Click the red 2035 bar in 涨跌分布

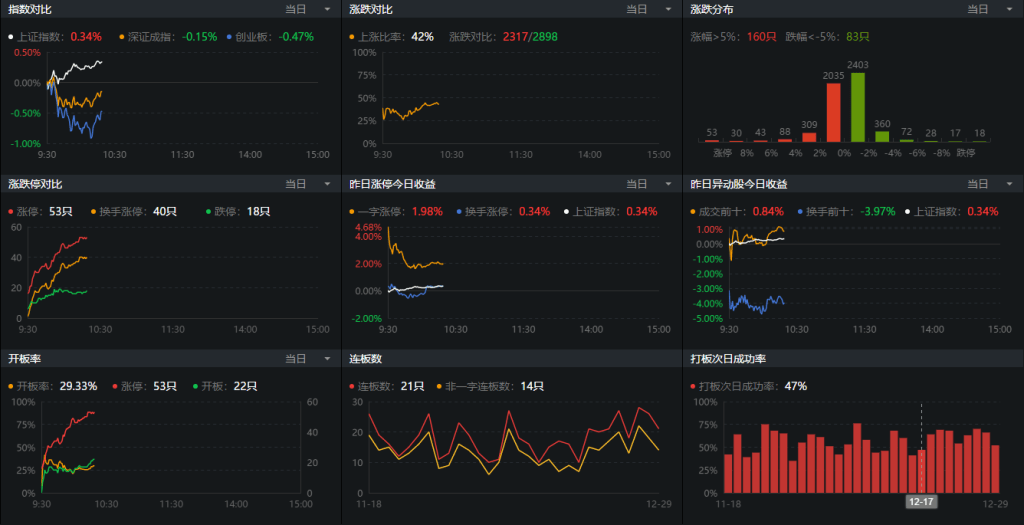tap(833, 111)
